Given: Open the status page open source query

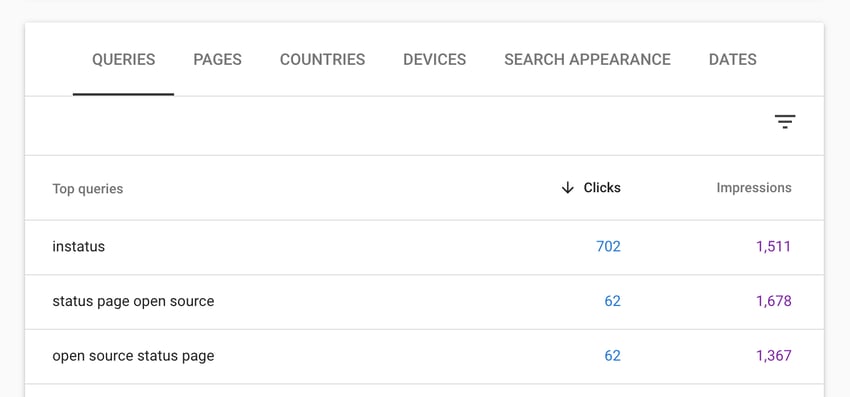Looking at the screenshot, I should (133, 302).
